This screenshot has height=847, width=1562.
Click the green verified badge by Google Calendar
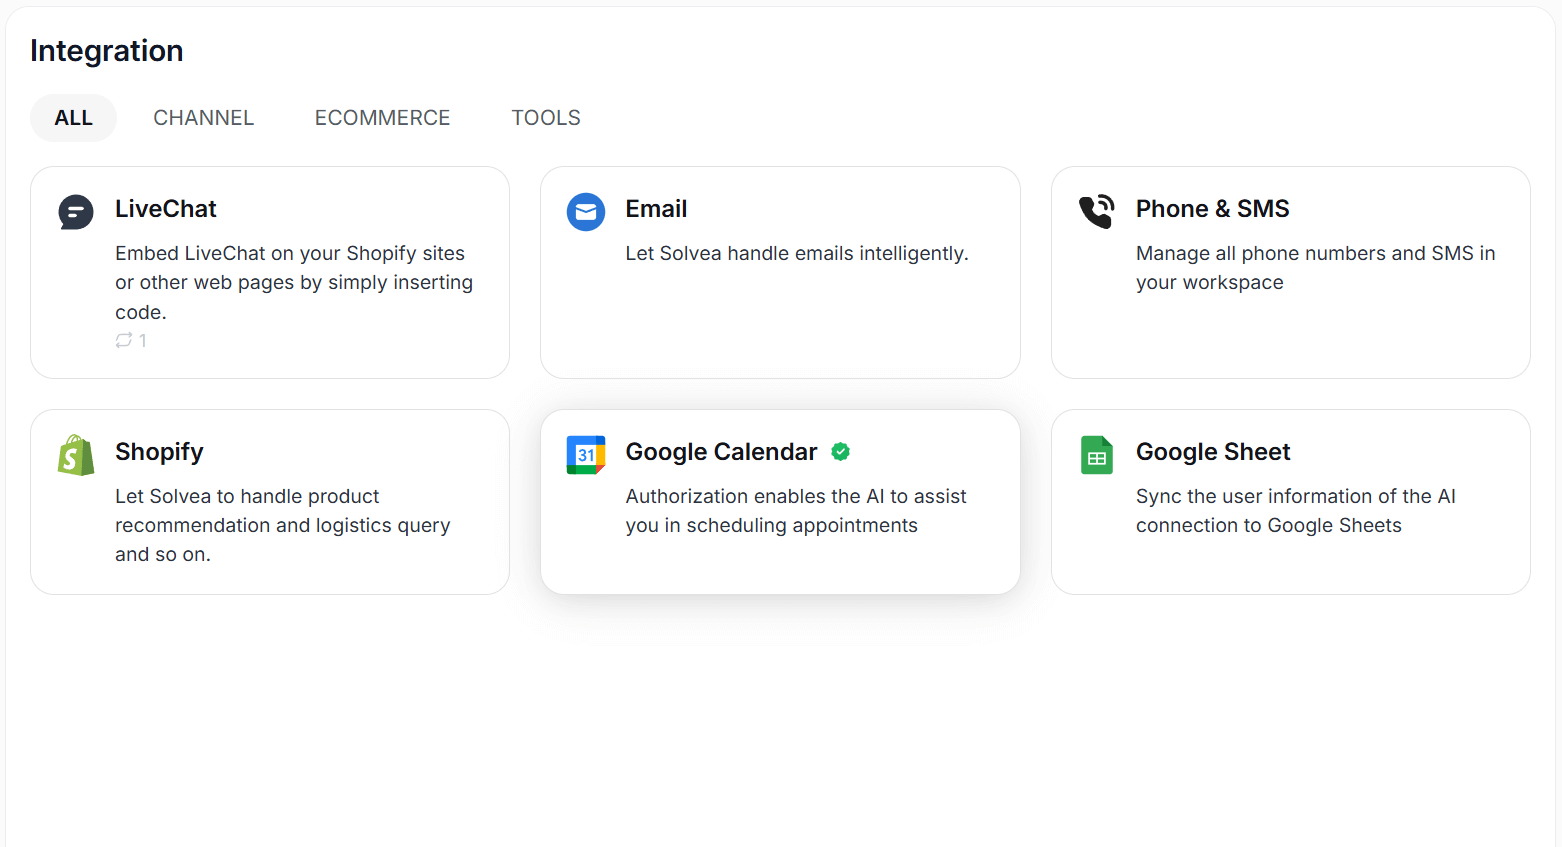coord(841,452)
